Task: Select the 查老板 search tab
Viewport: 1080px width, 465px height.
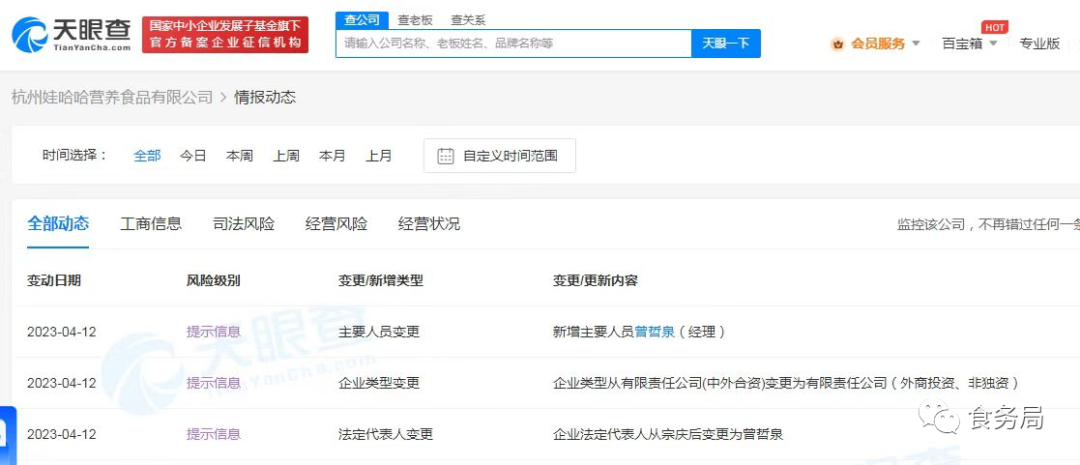Action: tap(415, 20)
